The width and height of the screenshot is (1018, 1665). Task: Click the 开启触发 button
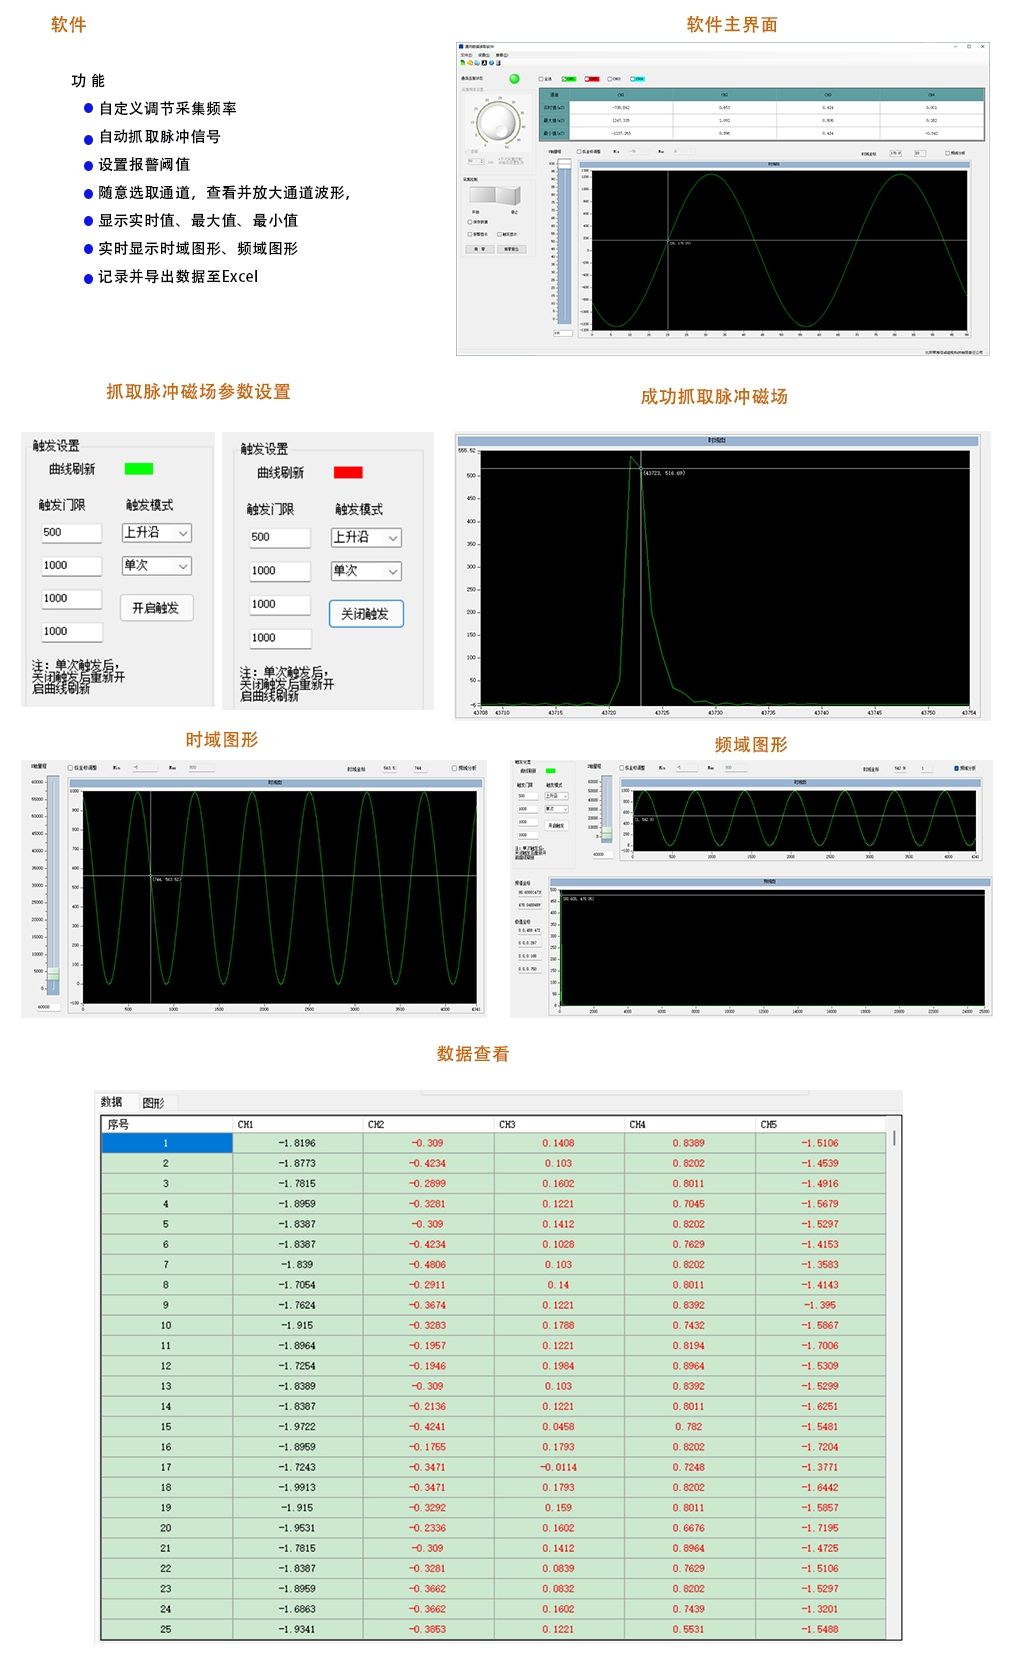click(x=156, y=608)
